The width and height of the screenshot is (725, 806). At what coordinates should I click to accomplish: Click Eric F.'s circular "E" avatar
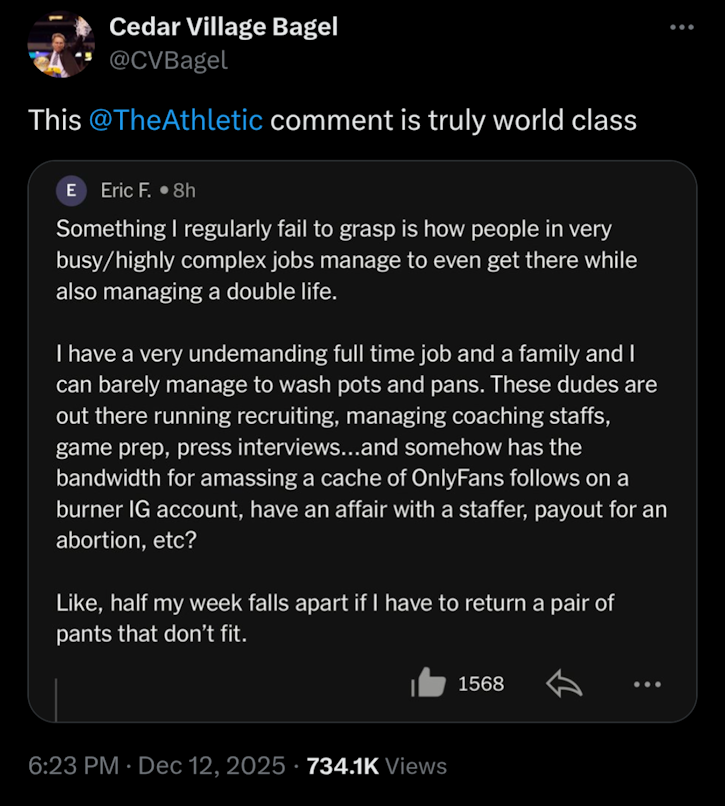[x=70, y=190]
